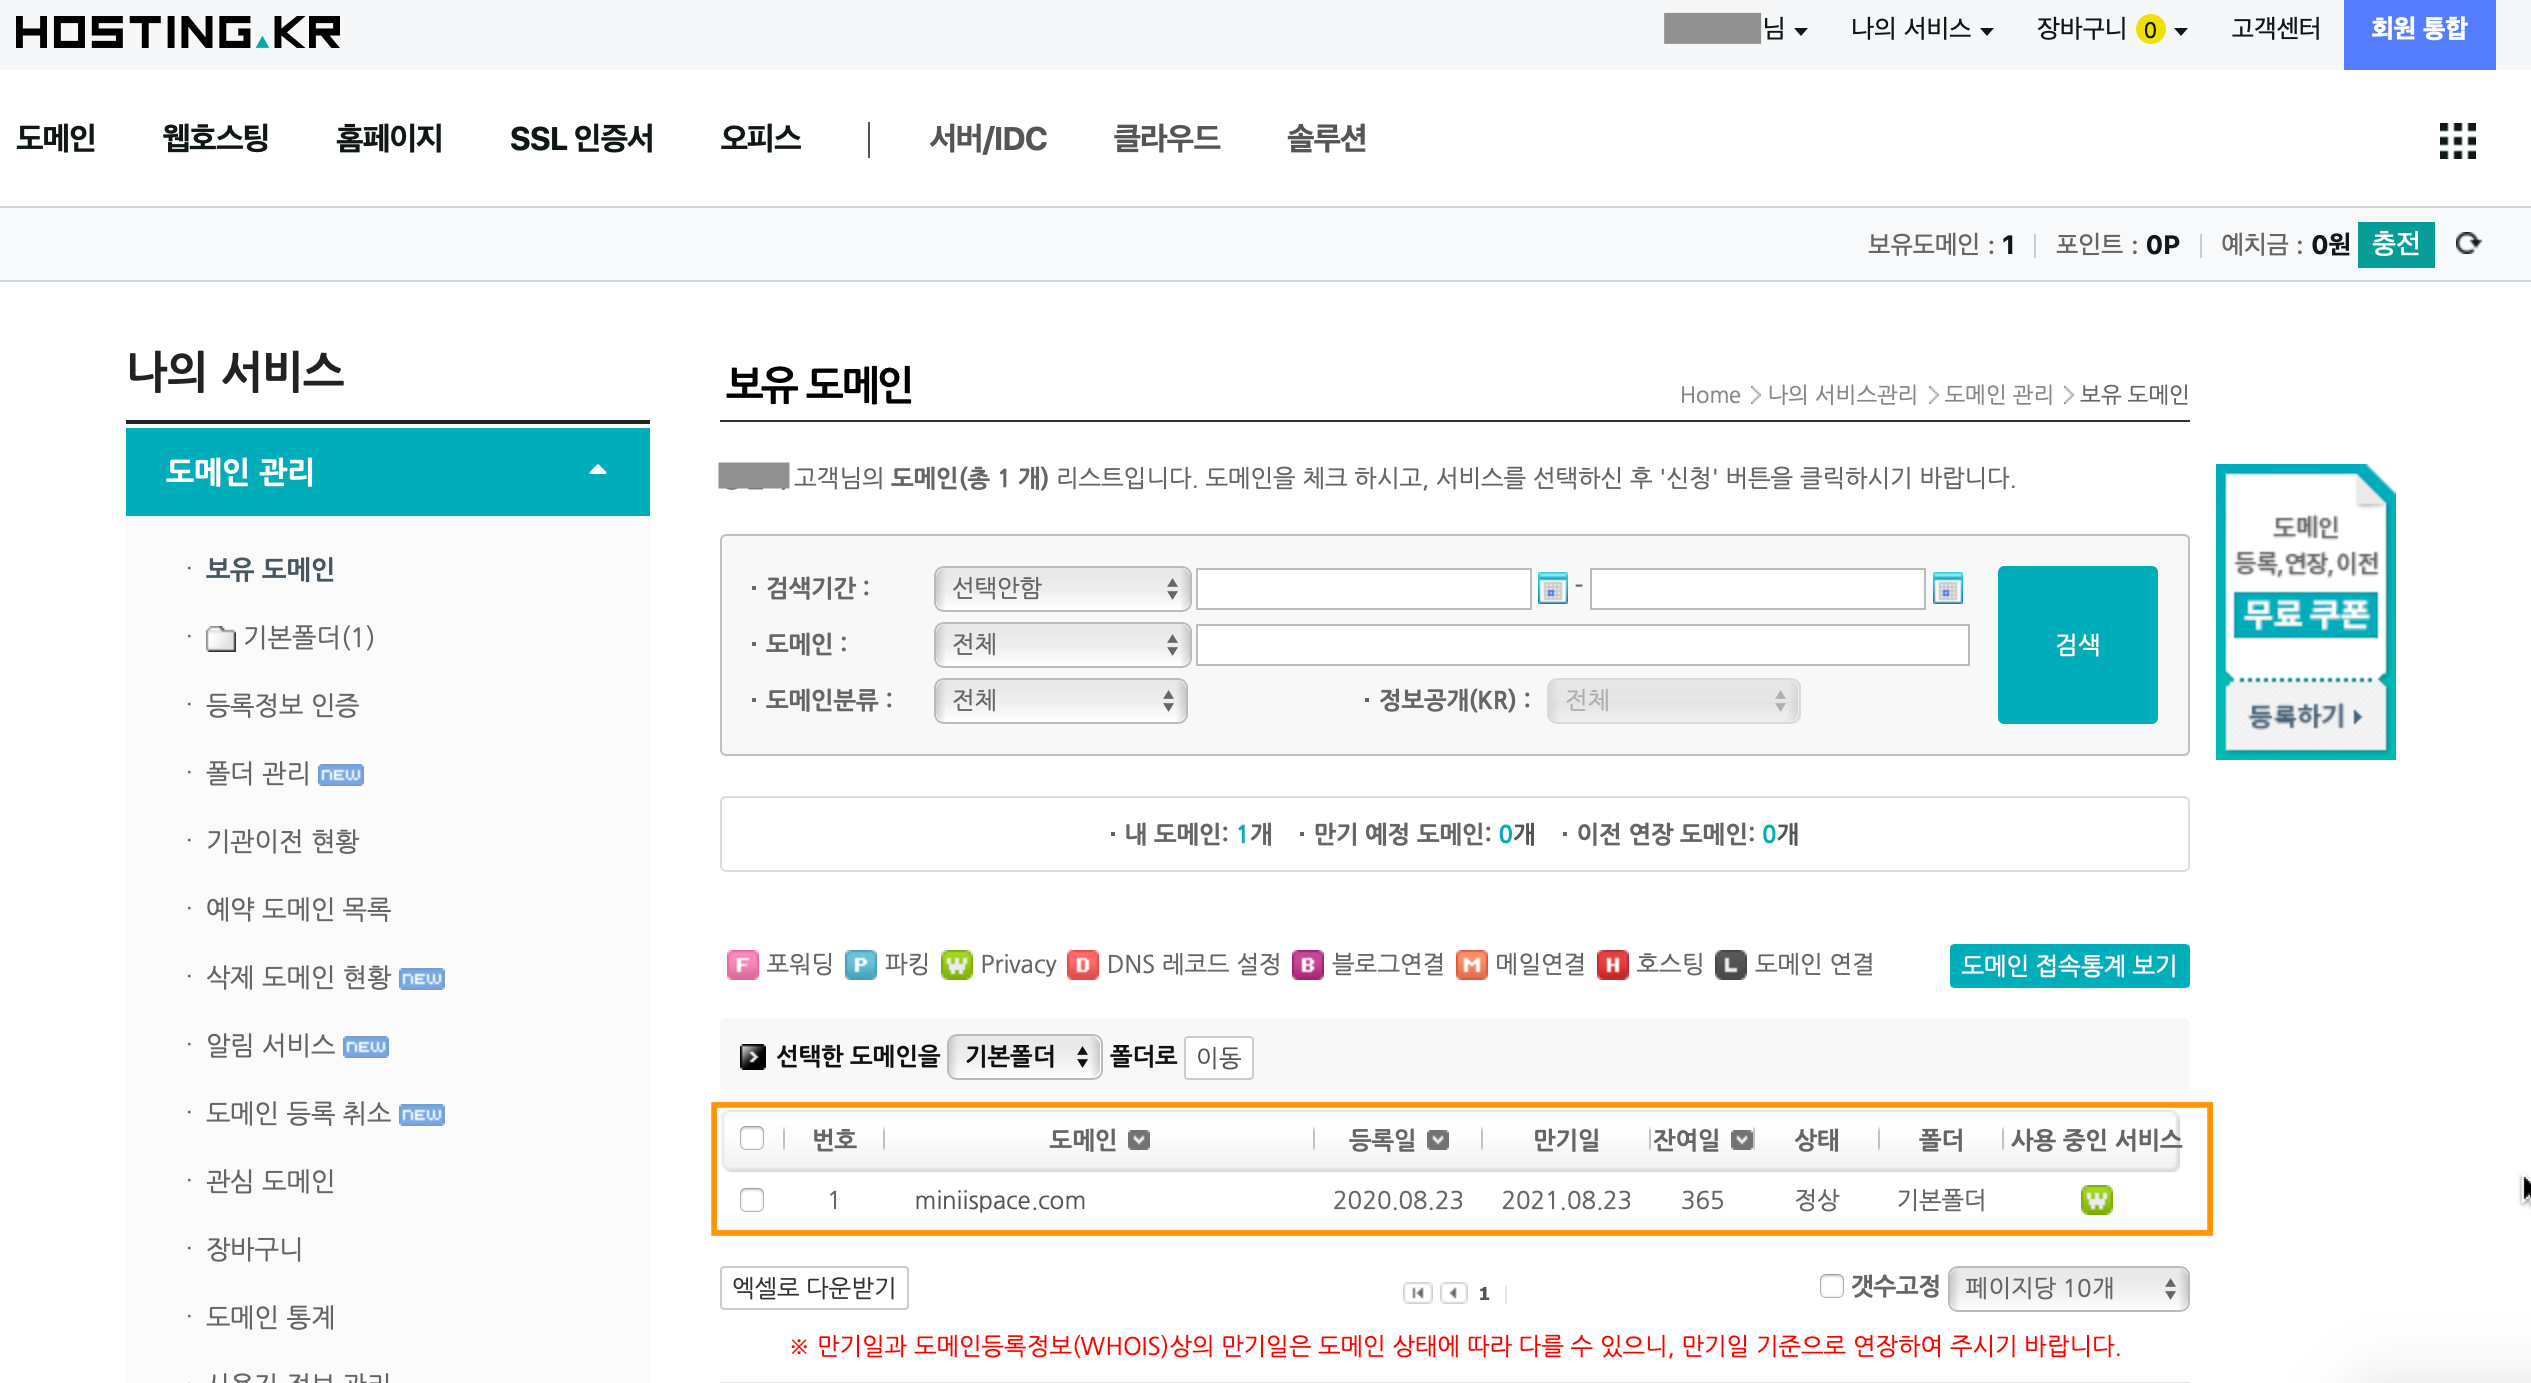Click the 도메인 search text input field
The width and height of the screenshot is (2531, 1383).
click(1582, 645)
